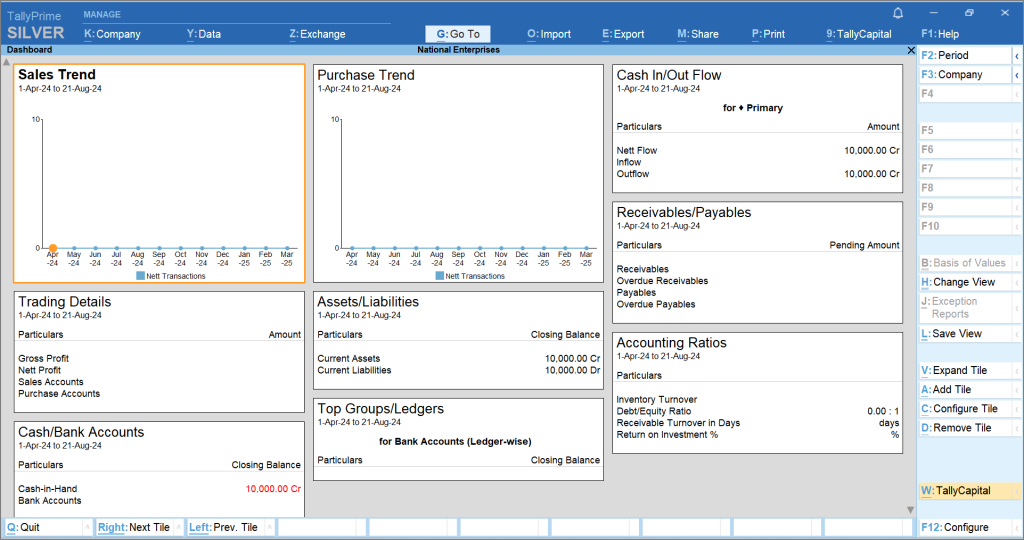Expand the chevron beside F2: Period
Screen dimensions: 1024x540
[x=1017, y=56]
